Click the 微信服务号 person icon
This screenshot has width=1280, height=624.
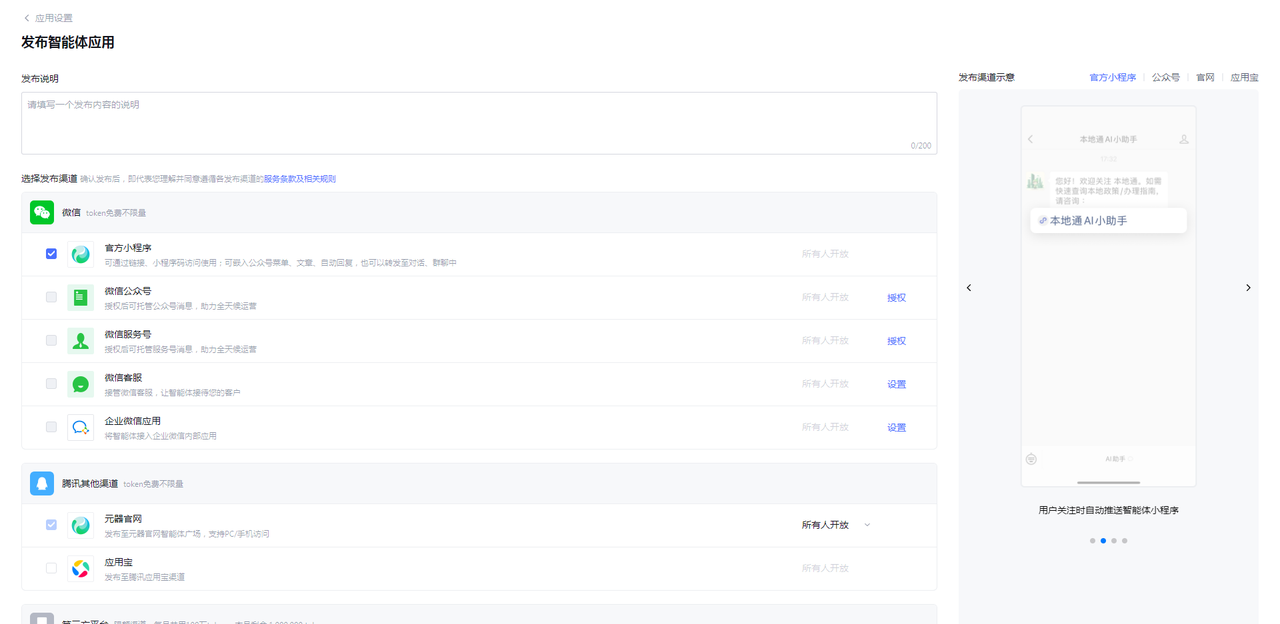pos(81,341)
